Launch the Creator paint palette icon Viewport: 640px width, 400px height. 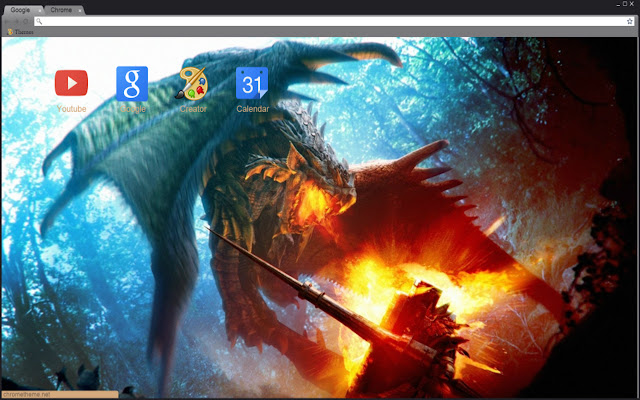(192, 84)
